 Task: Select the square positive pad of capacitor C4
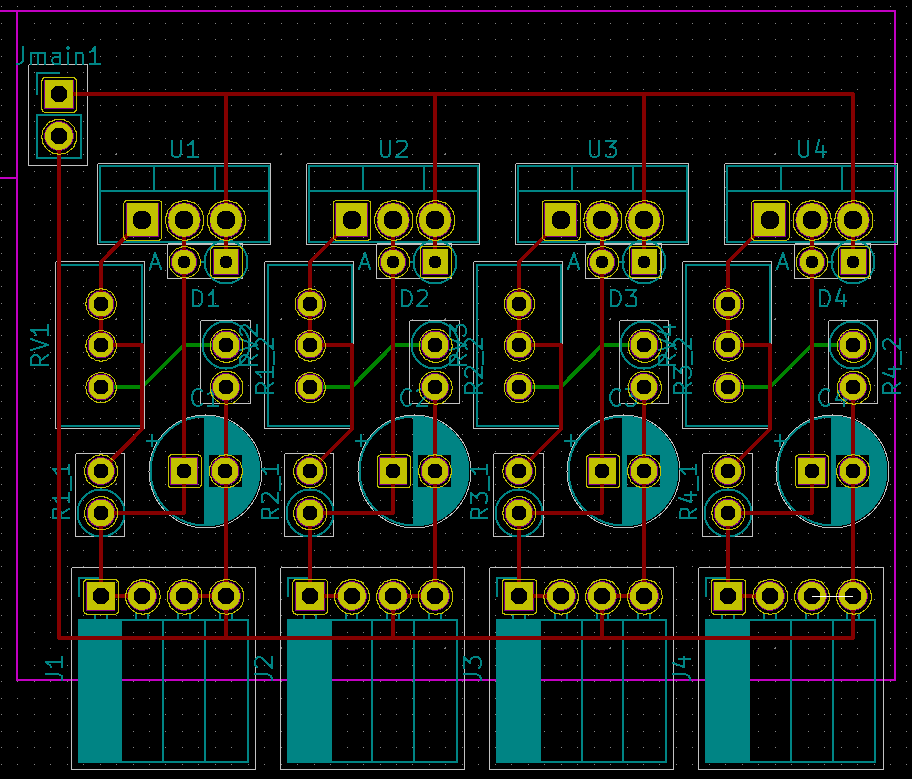(x=811, y=471)
